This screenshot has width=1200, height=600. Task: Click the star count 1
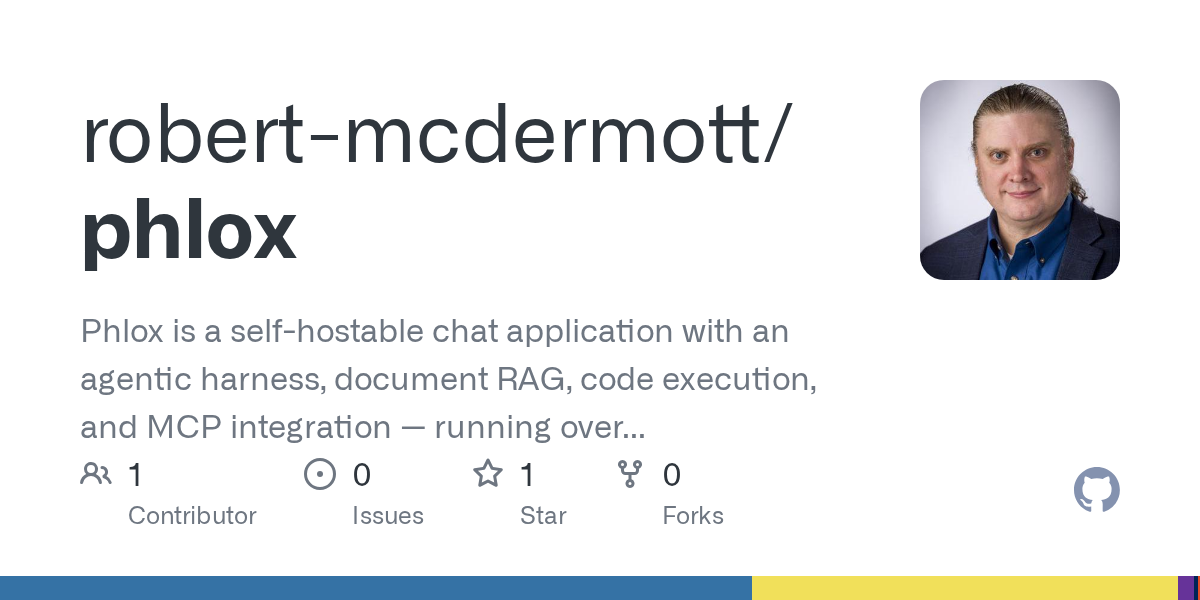527,475
